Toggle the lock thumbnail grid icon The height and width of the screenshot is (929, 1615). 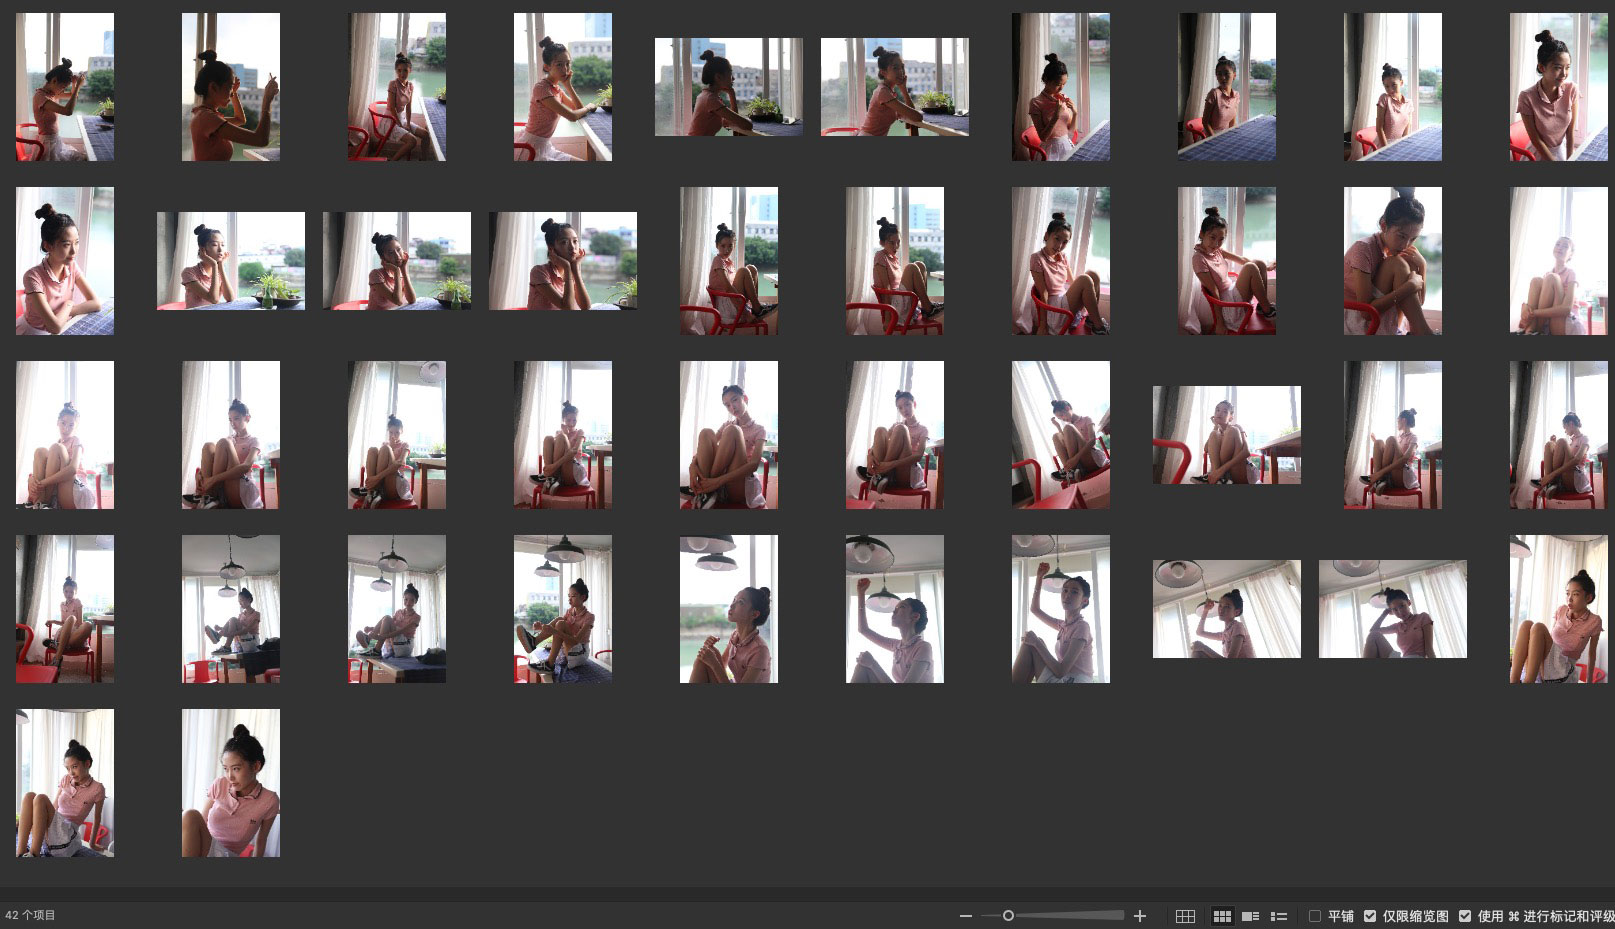pyautogui.click(x=1185, y=916)
